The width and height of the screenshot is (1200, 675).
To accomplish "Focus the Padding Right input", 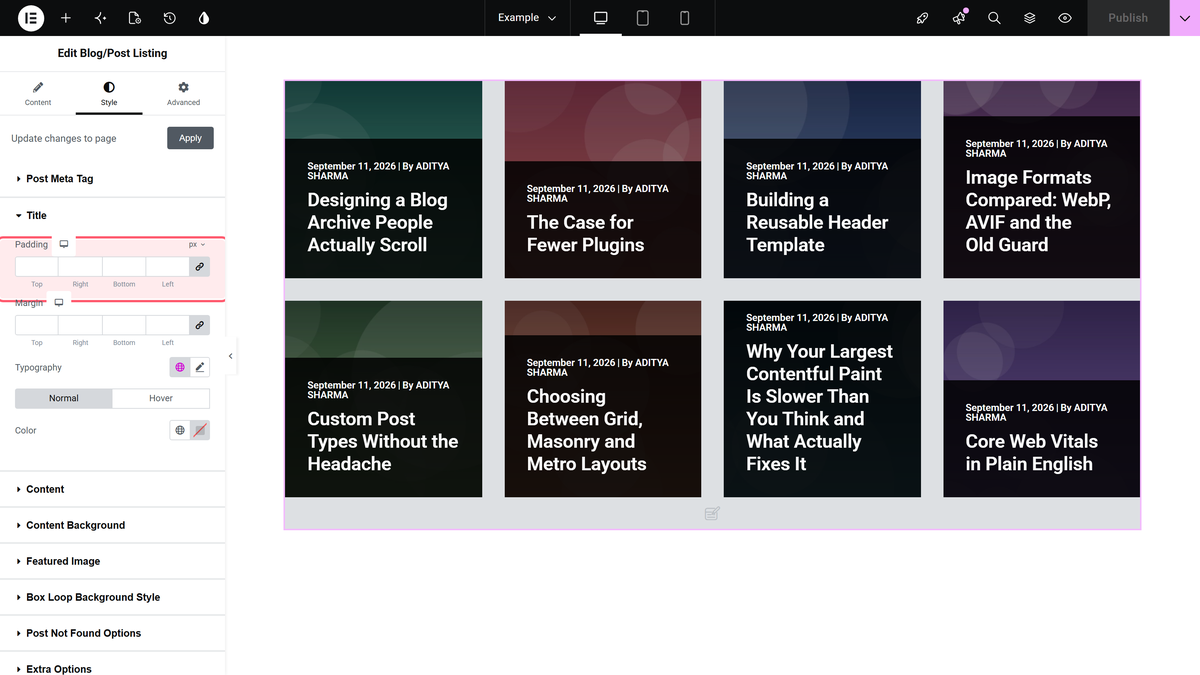I will tap(80, 267).
